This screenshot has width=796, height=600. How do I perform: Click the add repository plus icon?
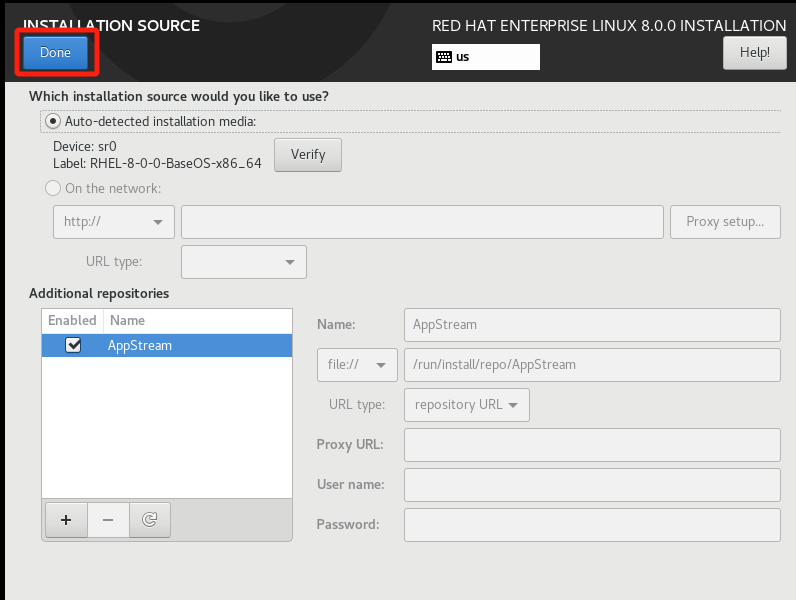coord(66,520)
